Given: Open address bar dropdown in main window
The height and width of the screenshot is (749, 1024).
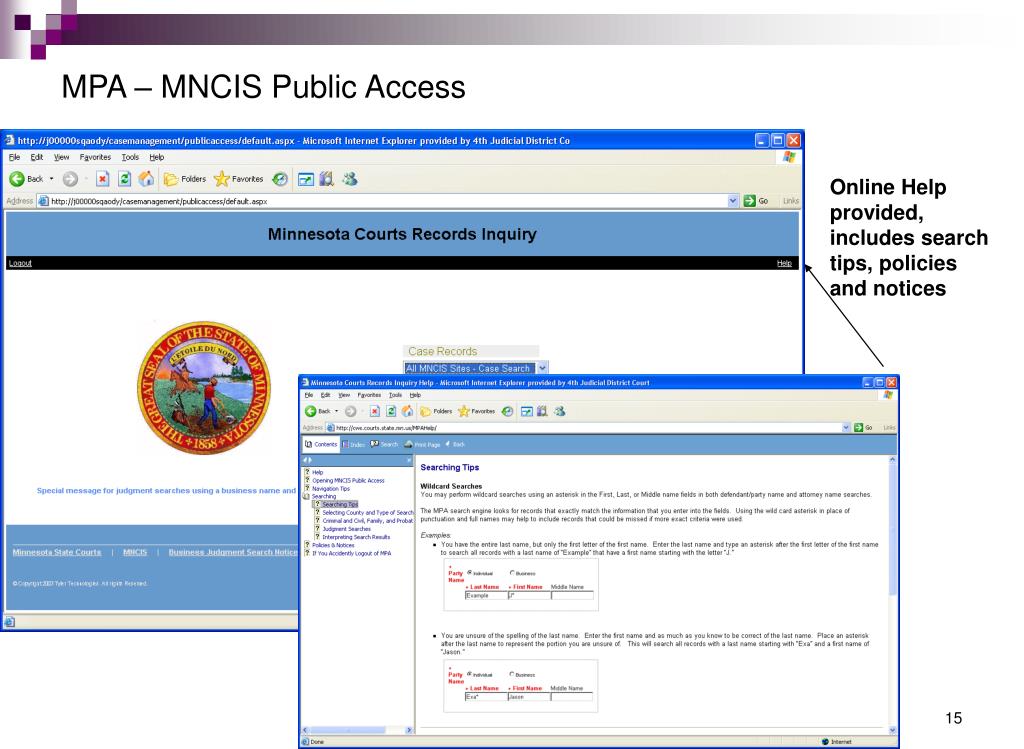Looking at the screenshot, I should point(733,201).
